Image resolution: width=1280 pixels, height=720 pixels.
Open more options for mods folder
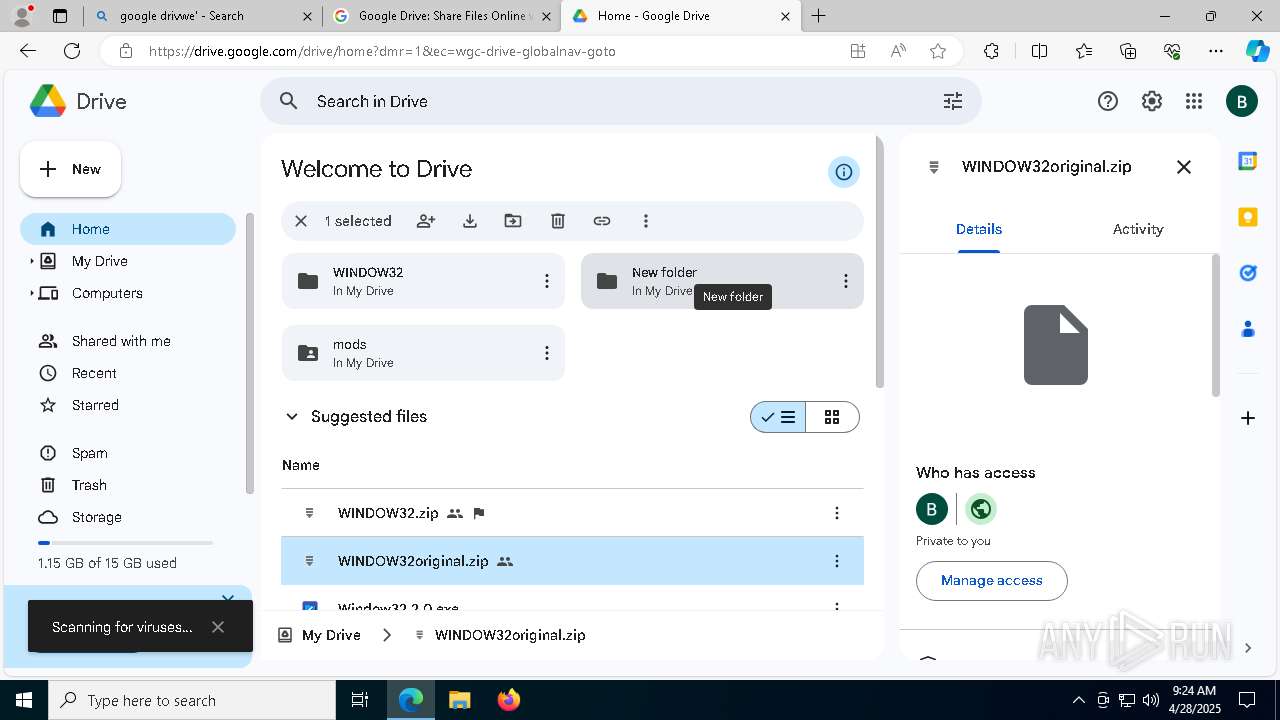click(x=546, y=353)
